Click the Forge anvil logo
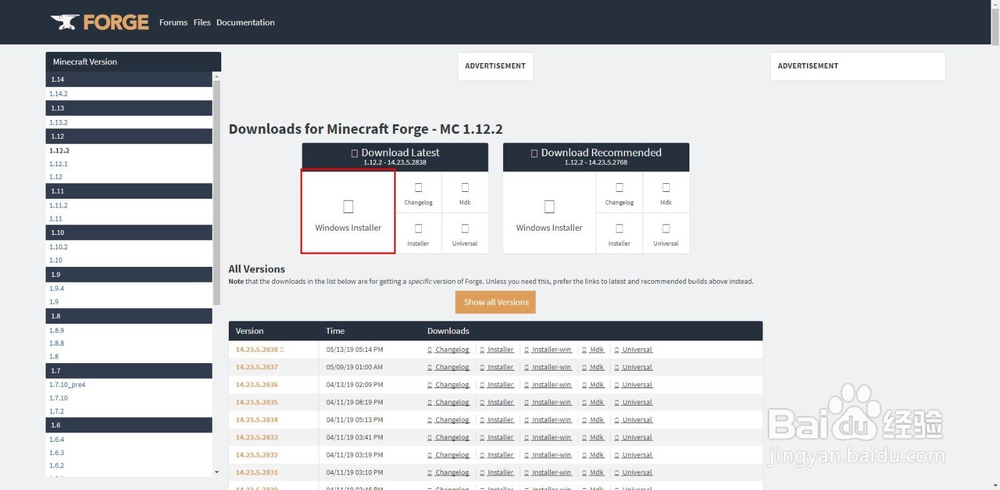The height and width of the screenshot is (490, 1000). click(99, 22)
